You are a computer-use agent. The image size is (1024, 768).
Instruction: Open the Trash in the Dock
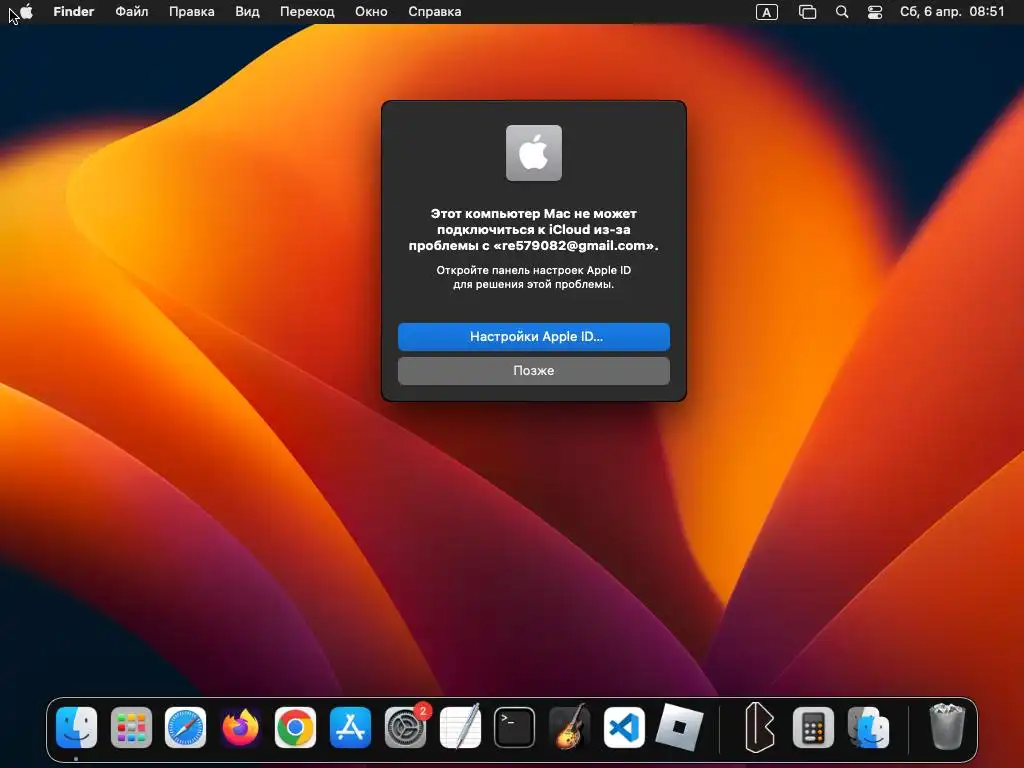tap(948, 726)
